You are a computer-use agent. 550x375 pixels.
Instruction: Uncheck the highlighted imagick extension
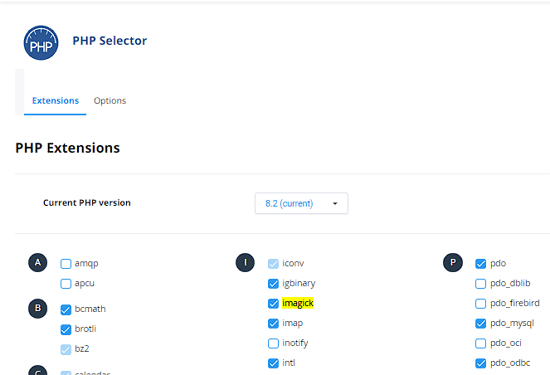tap(273, 303)
